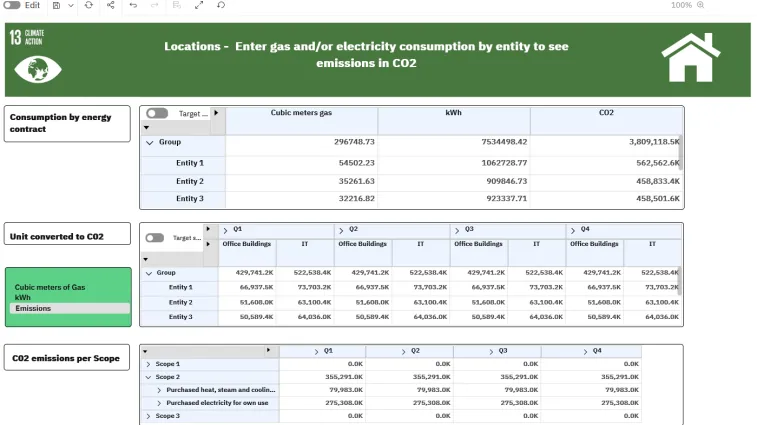This screenshot has width=757, height=425.
Task: Click the 100% zoom level indicator
Action: 681,5
